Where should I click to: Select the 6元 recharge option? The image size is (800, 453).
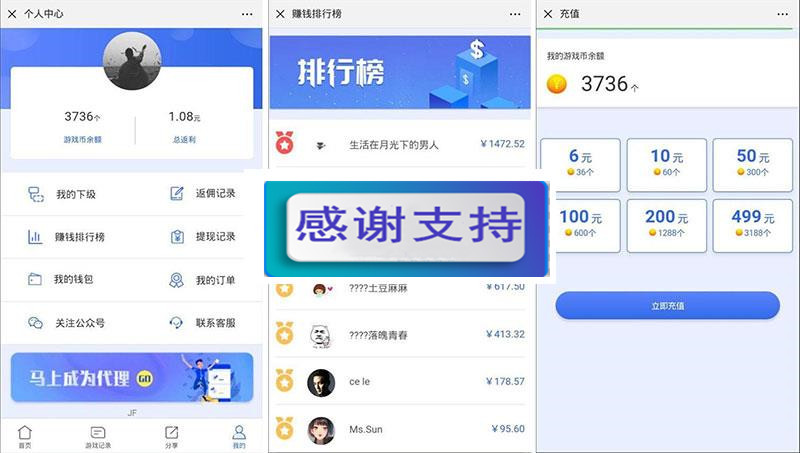581,165
